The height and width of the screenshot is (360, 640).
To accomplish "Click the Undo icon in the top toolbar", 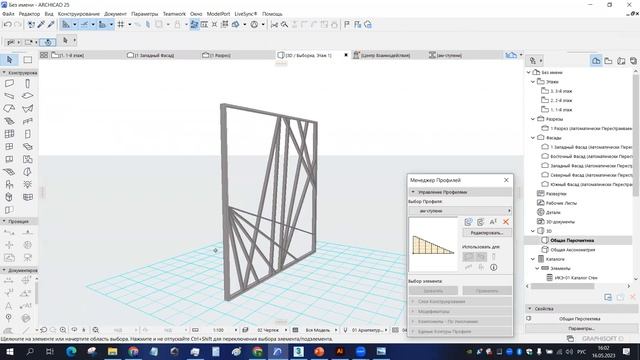I will 7,24.
